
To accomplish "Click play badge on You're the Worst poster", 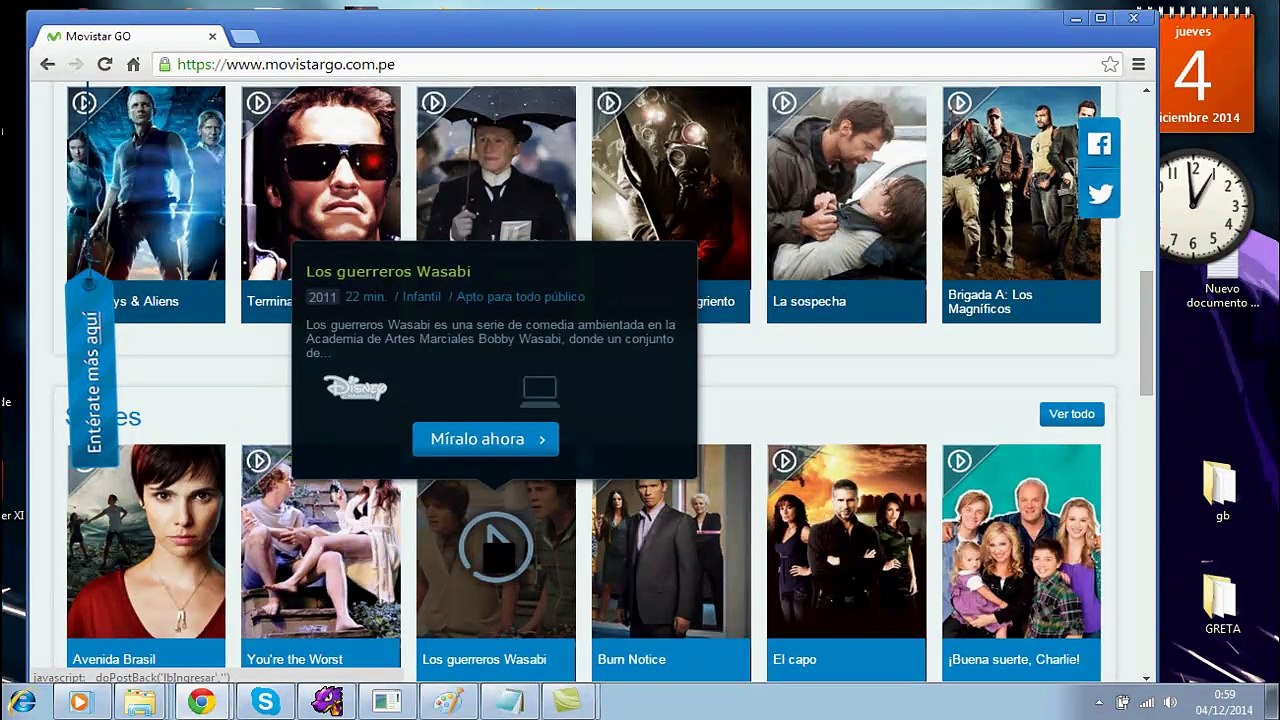I will (x=259, y=460).
